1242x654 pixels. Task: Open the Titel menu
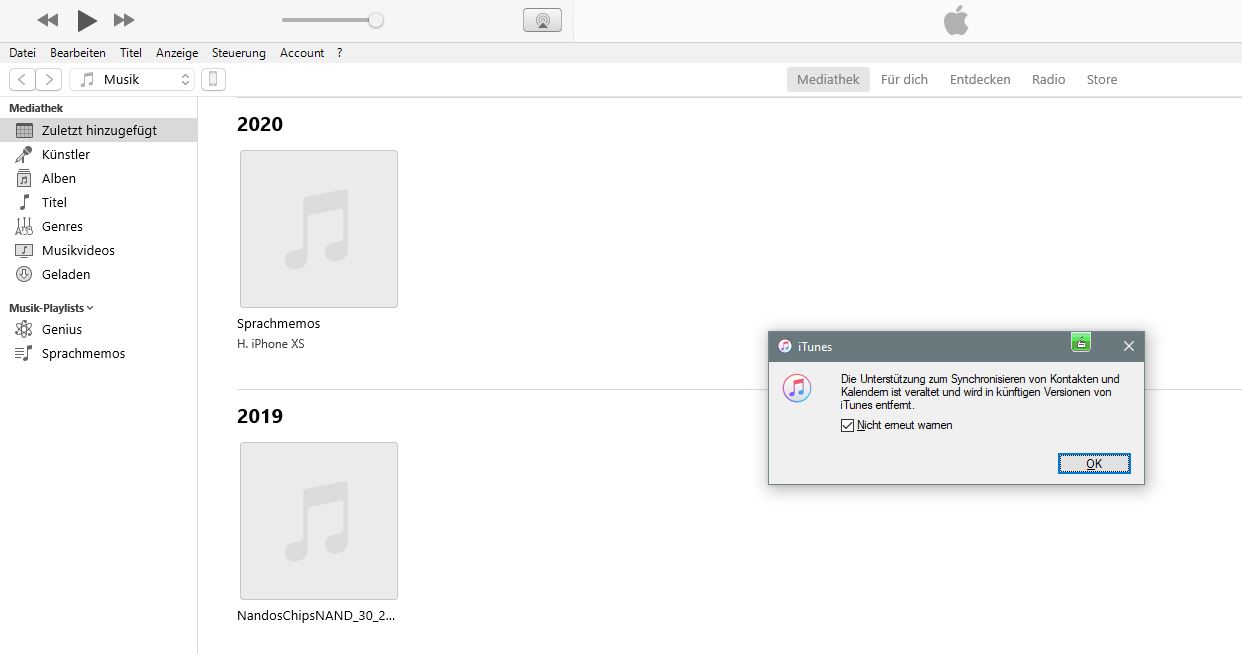tap(131, 53)
